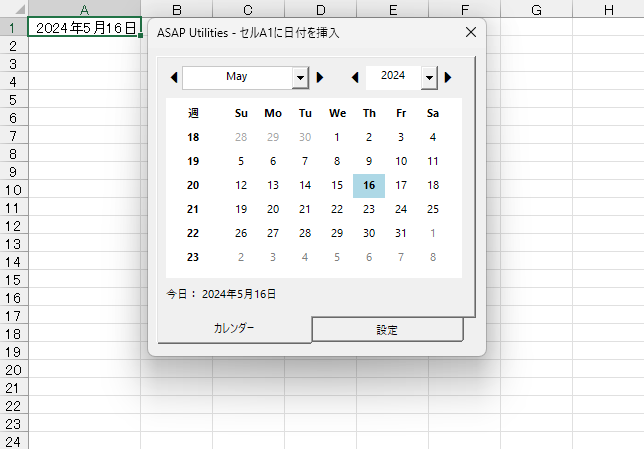This screenshot has height=449, width=644.
Task: Select Excel column H header
Action: 609,9
